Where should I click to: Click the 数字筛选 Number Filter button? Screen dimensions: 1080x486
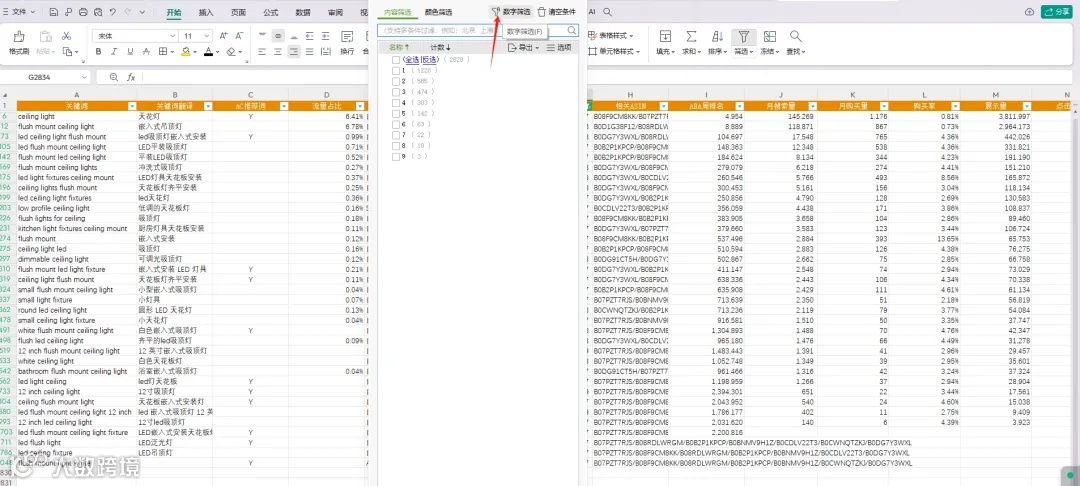point(511,12)
